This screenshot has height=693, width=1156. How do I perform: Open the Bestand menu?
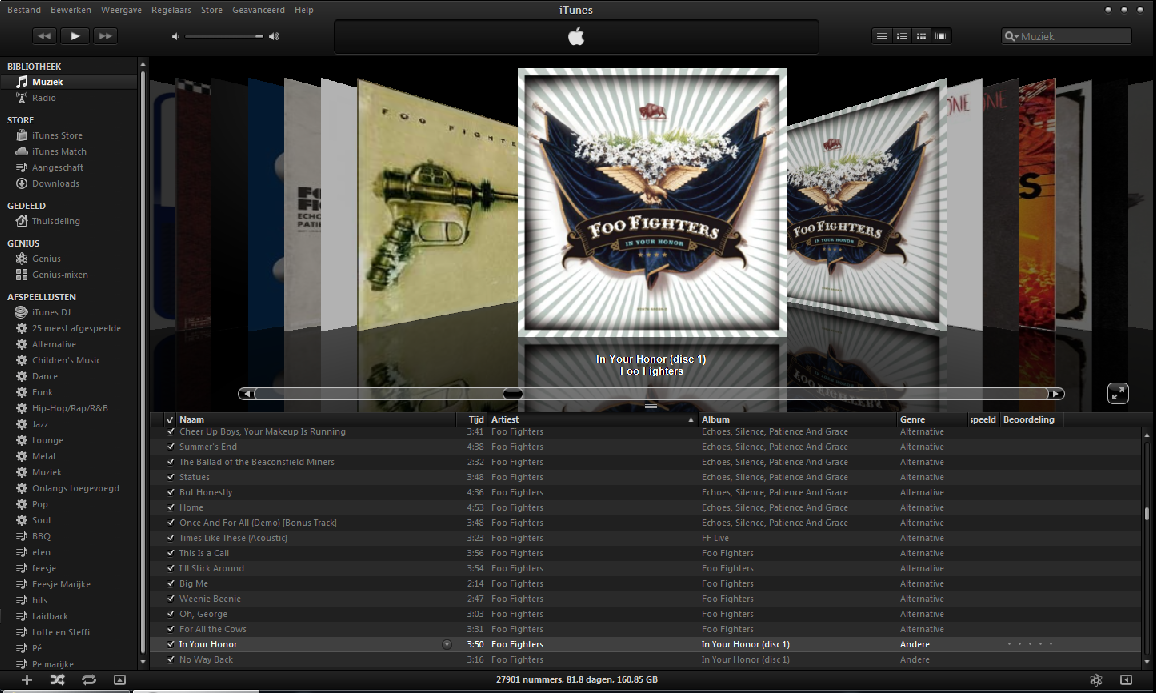pyautogui.click(x=24, y=10)
